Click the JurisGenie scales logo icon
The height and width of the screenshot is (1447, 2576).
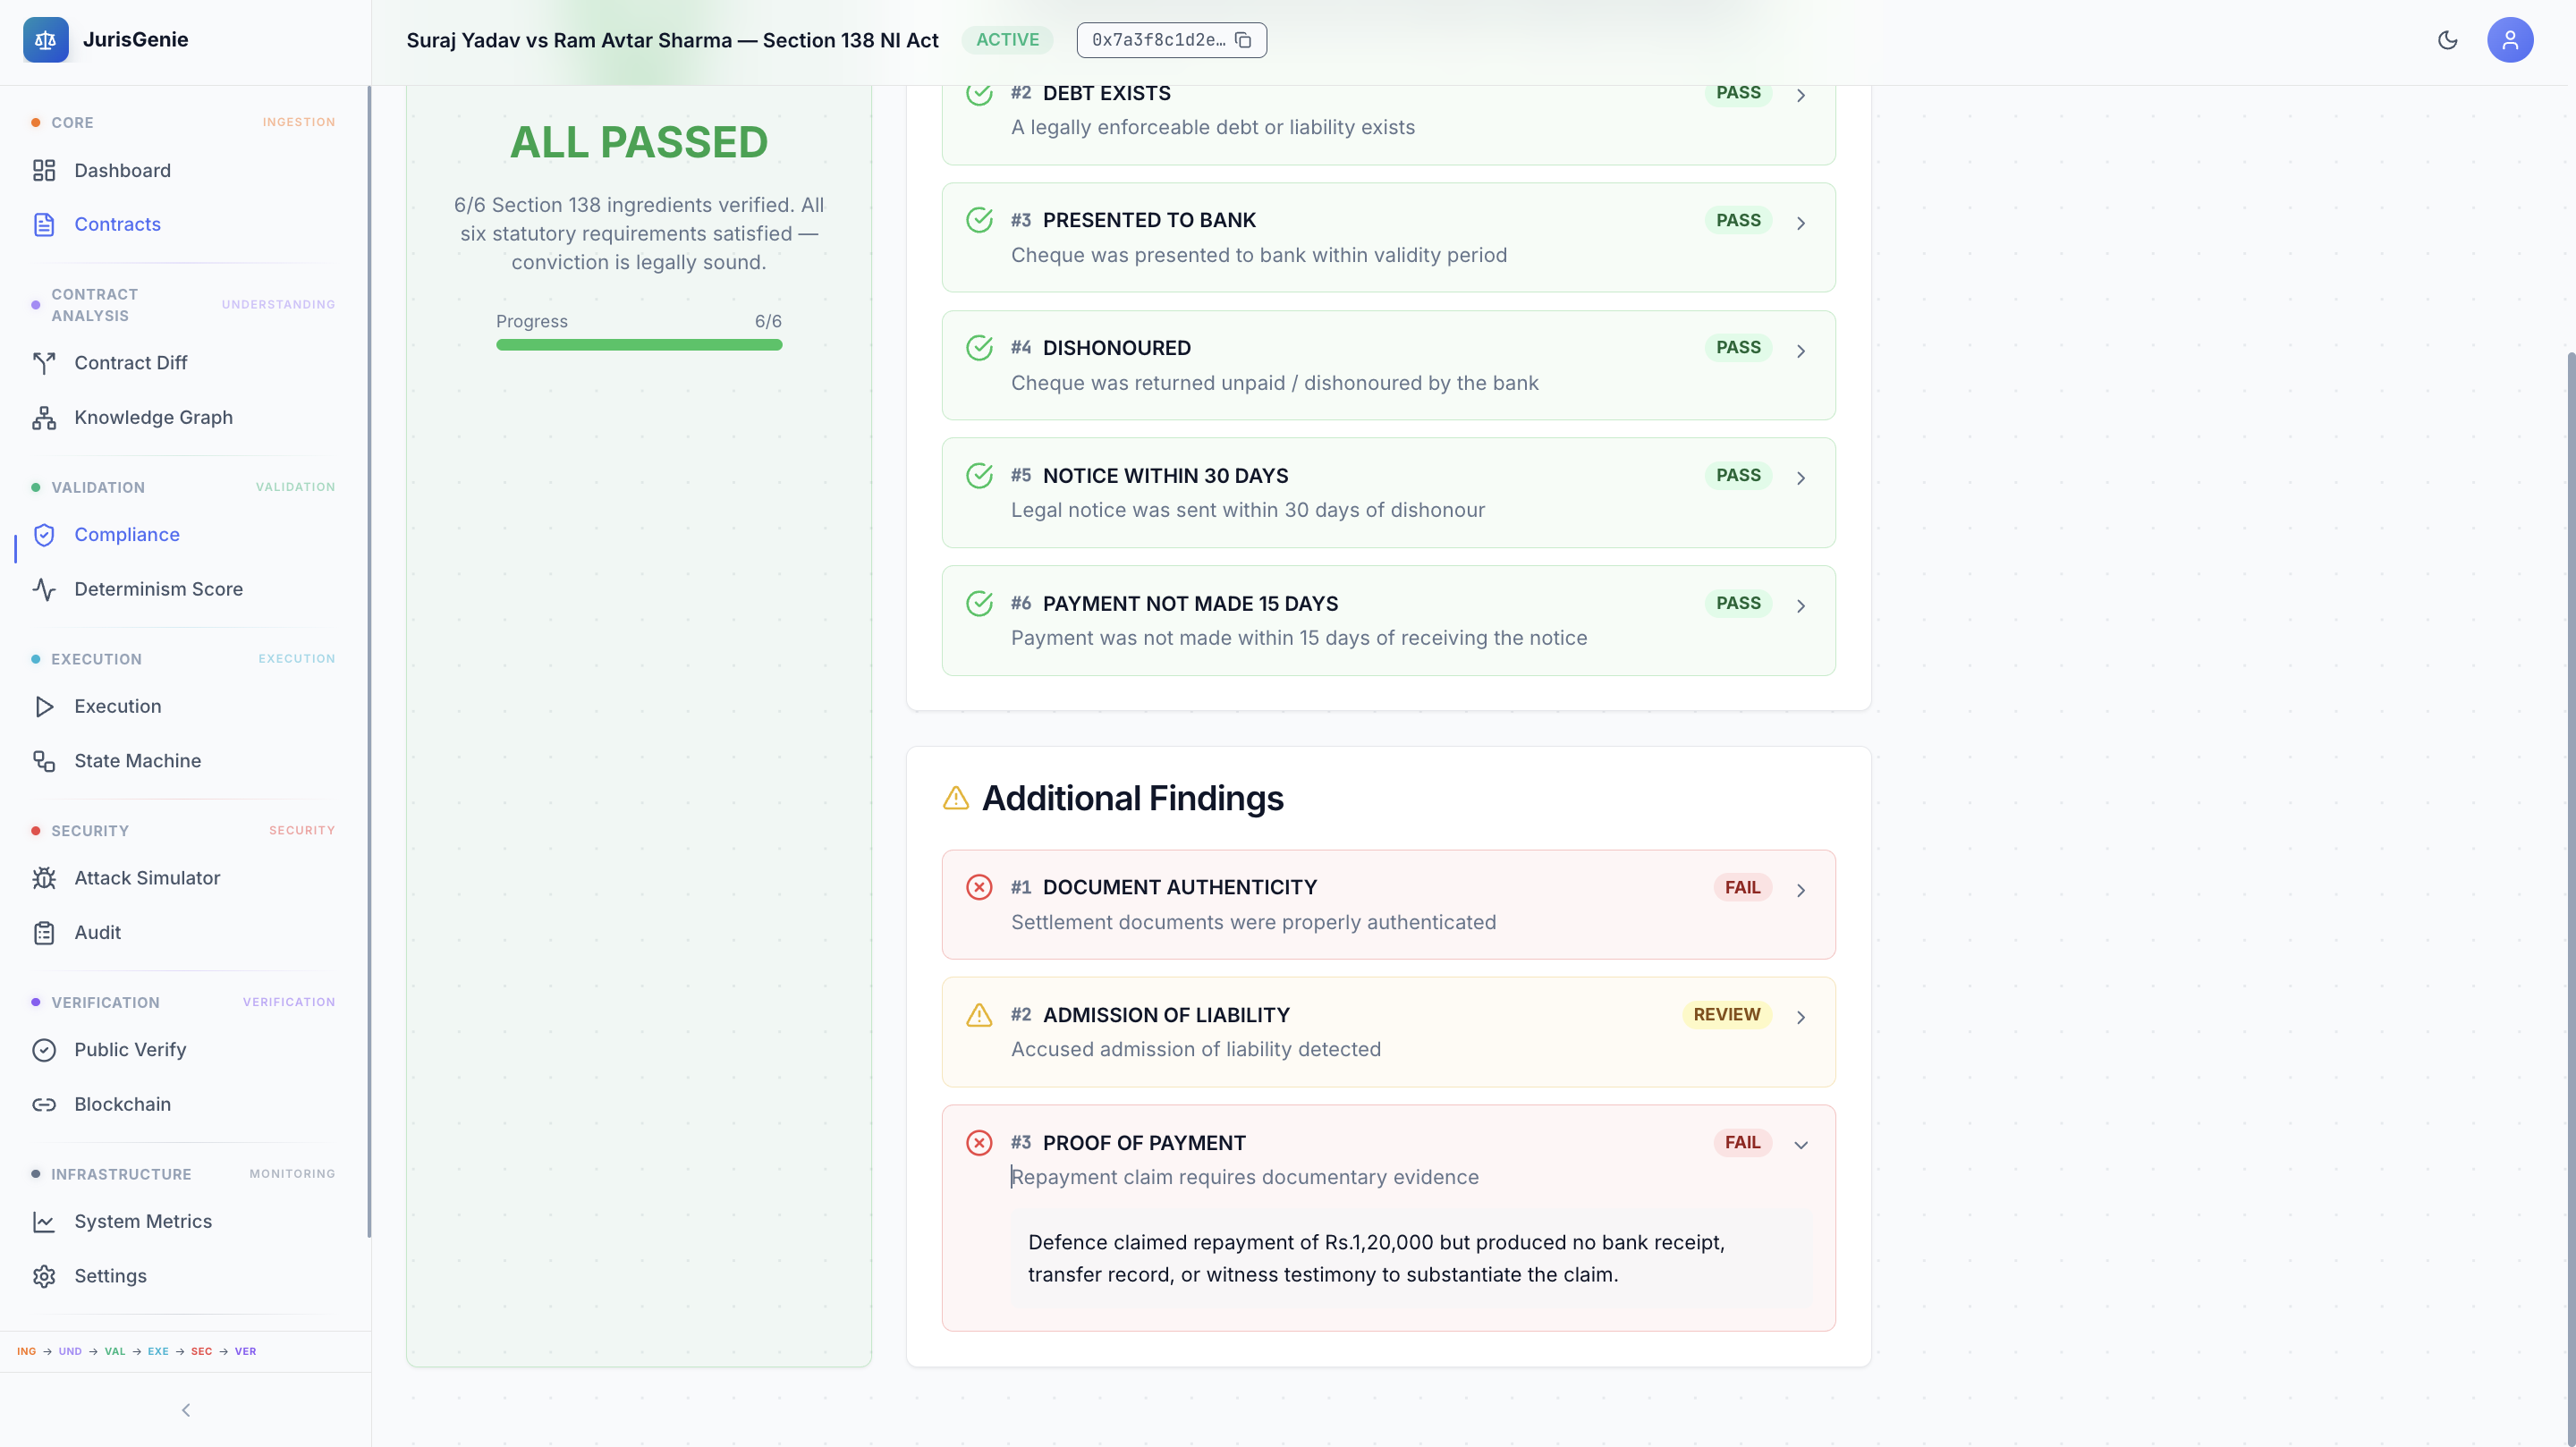[45, 40]
